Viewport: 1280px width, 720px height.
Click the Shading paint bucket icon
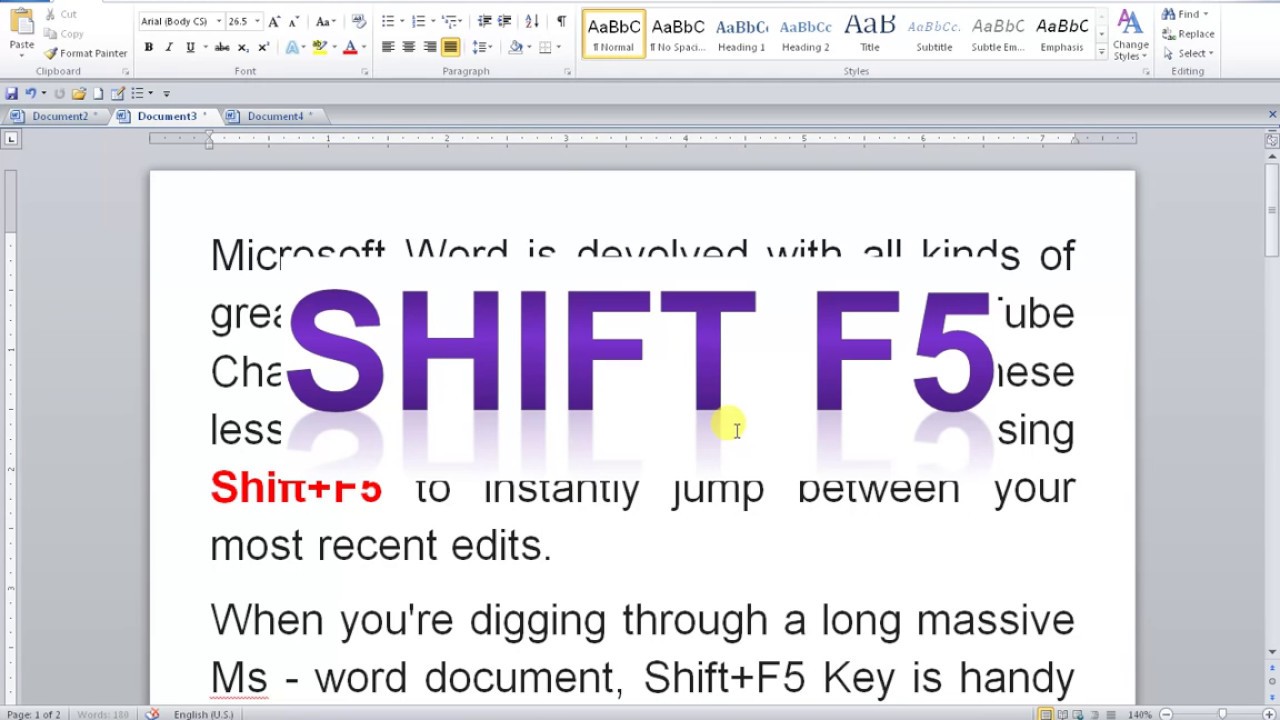515,47
